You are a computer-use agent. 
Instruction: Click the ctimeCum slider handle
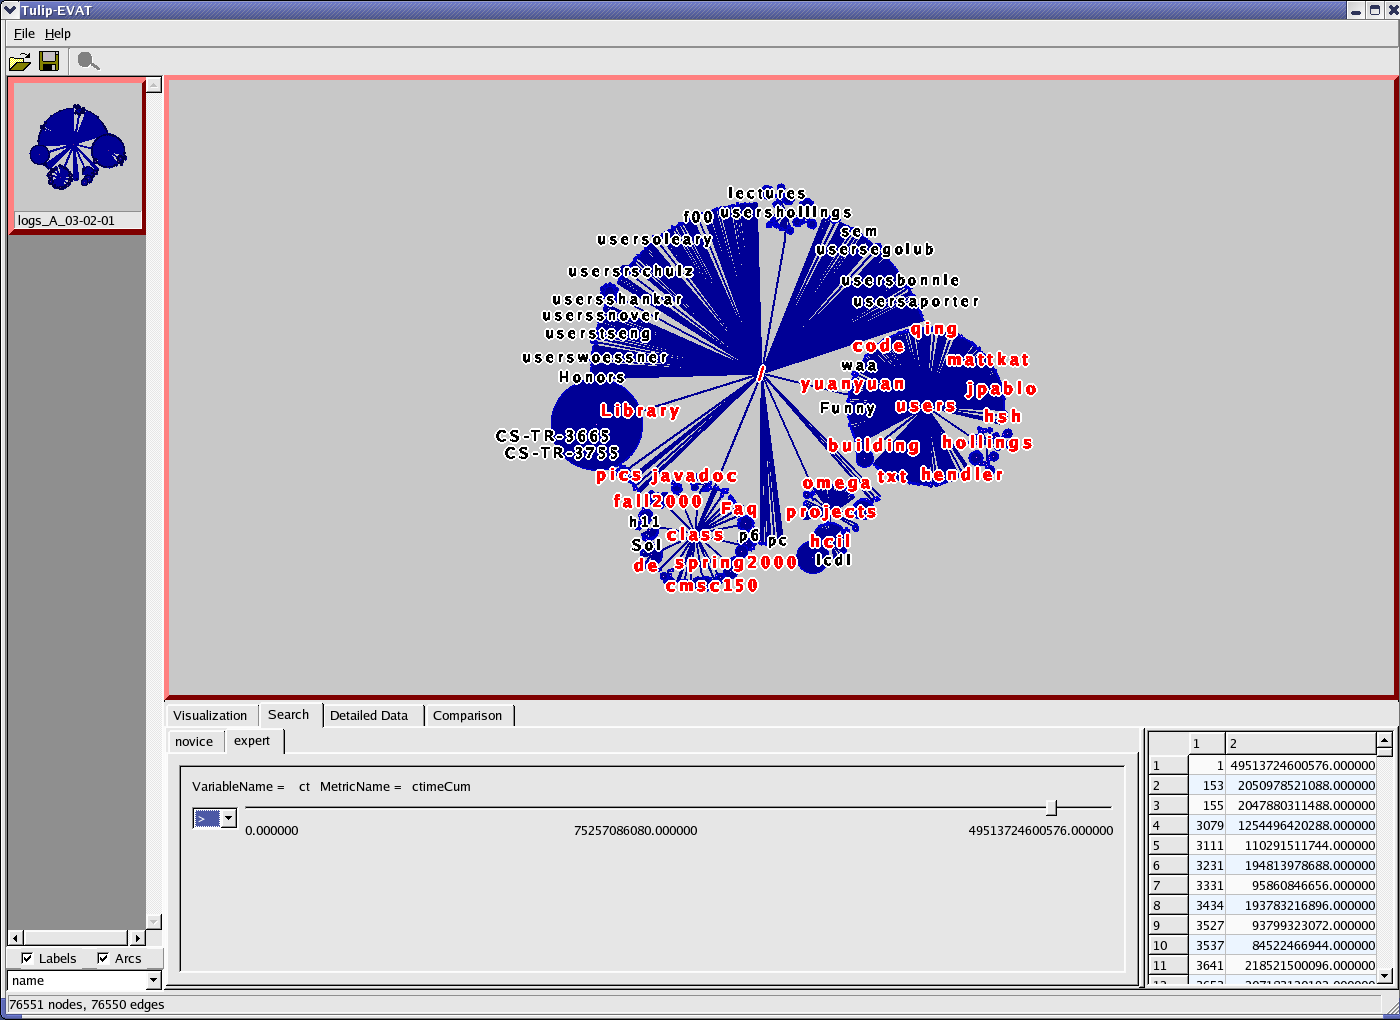pyautogui.click(x=1051, y=807)
